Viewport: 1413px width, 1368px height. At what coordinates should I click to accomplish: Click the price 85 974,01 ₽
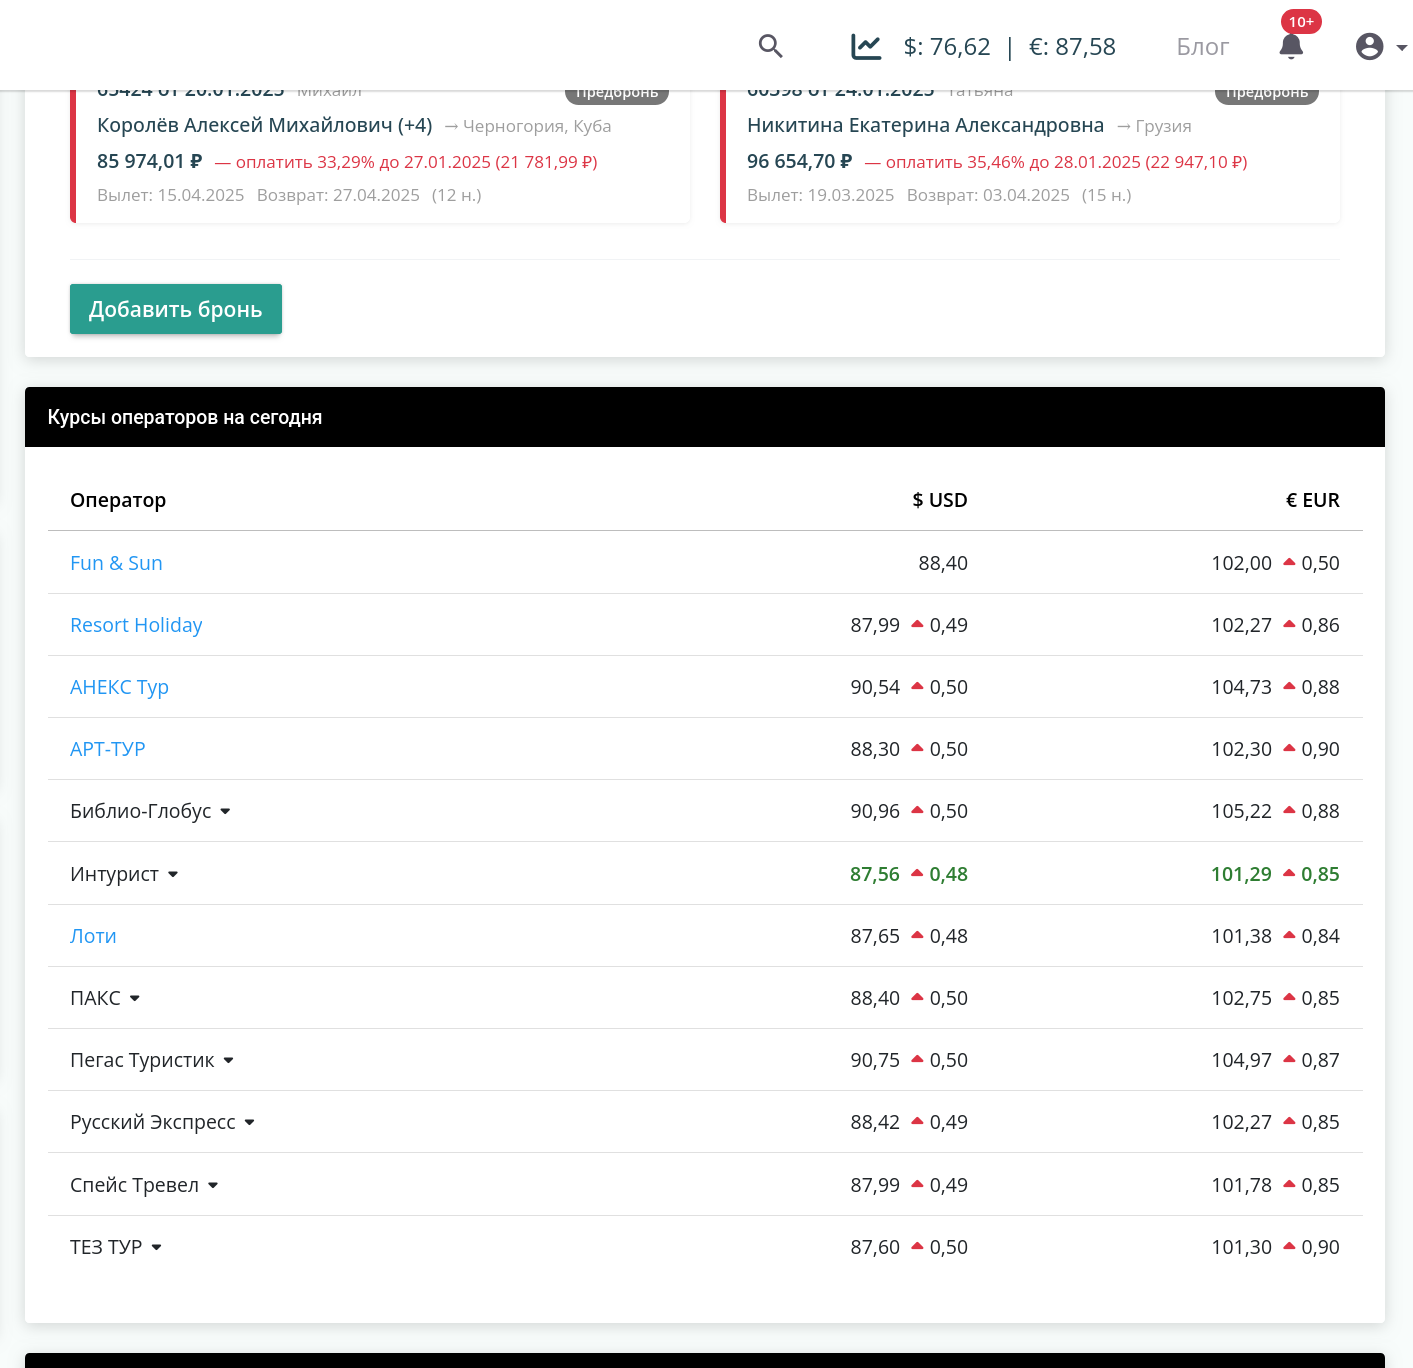coord(150,161)
